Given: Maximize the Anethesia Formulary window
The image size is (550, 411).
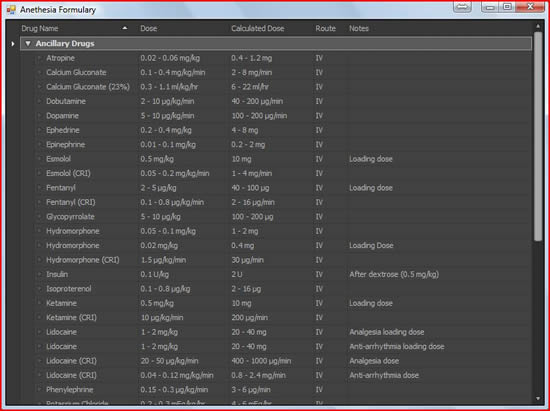Looking at the screenshot, I should tap(507, 7).
